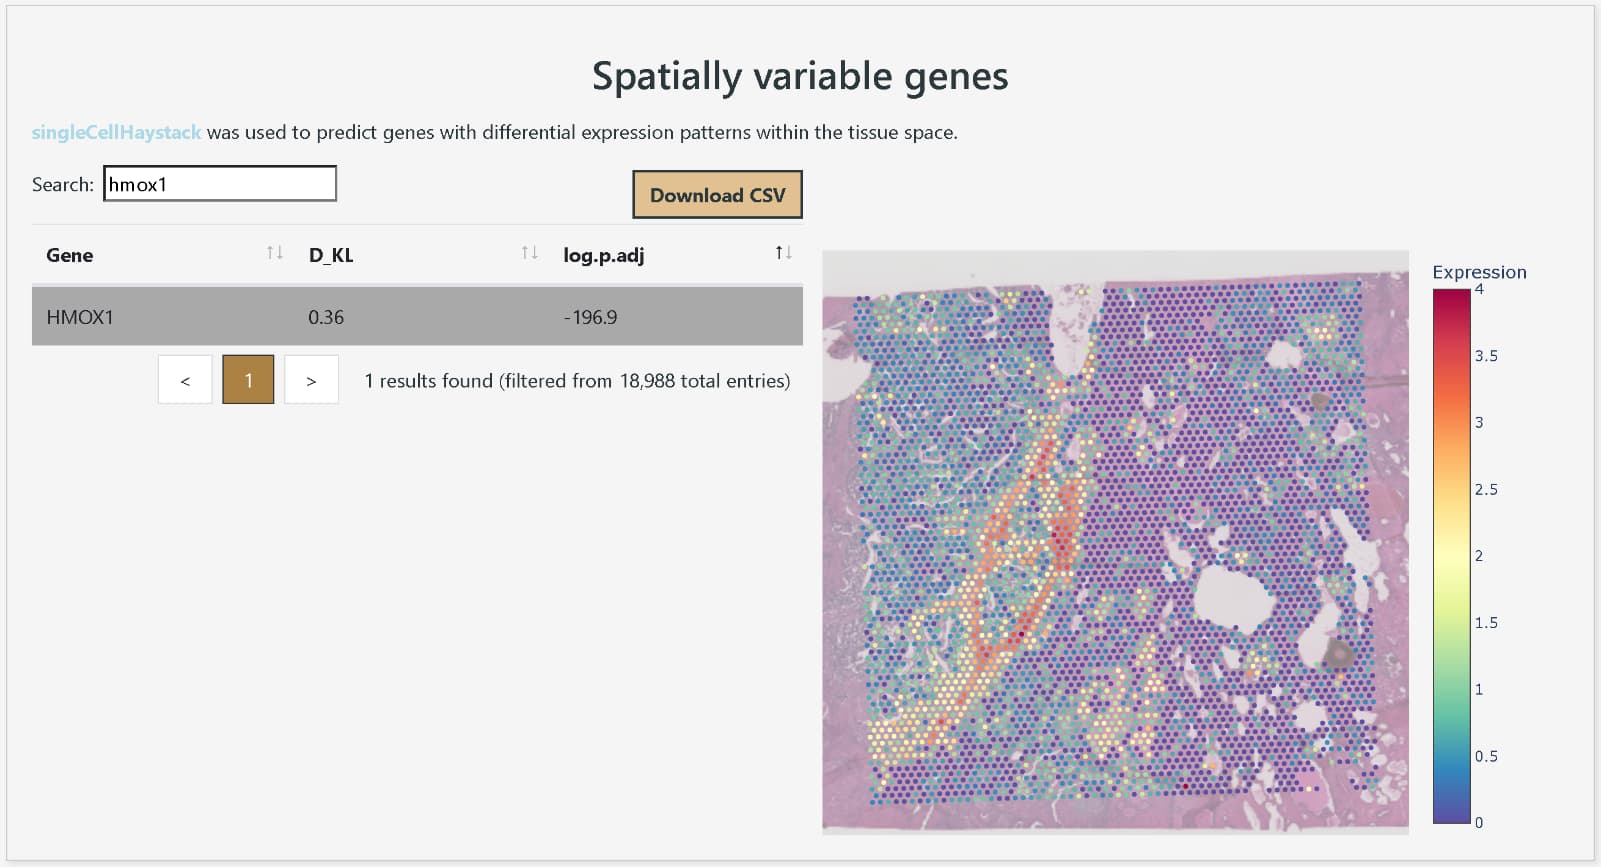
Task: Click the D_KL column header
Action: click(x=331, y=255)
